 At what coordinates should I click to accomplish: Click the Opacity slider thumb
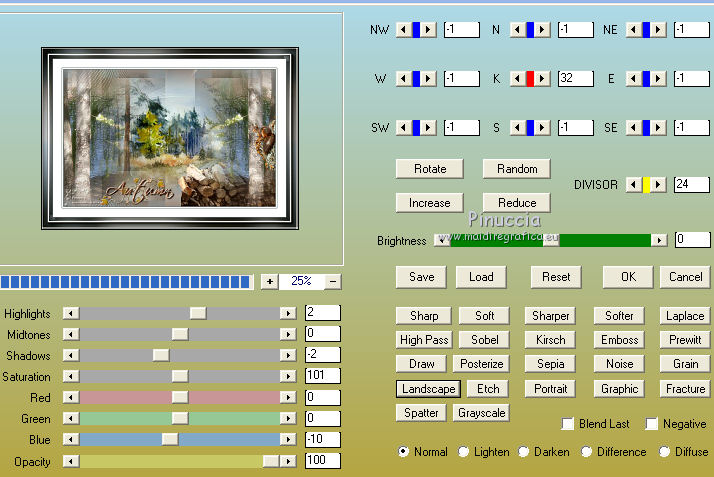[x=271, y=461]
